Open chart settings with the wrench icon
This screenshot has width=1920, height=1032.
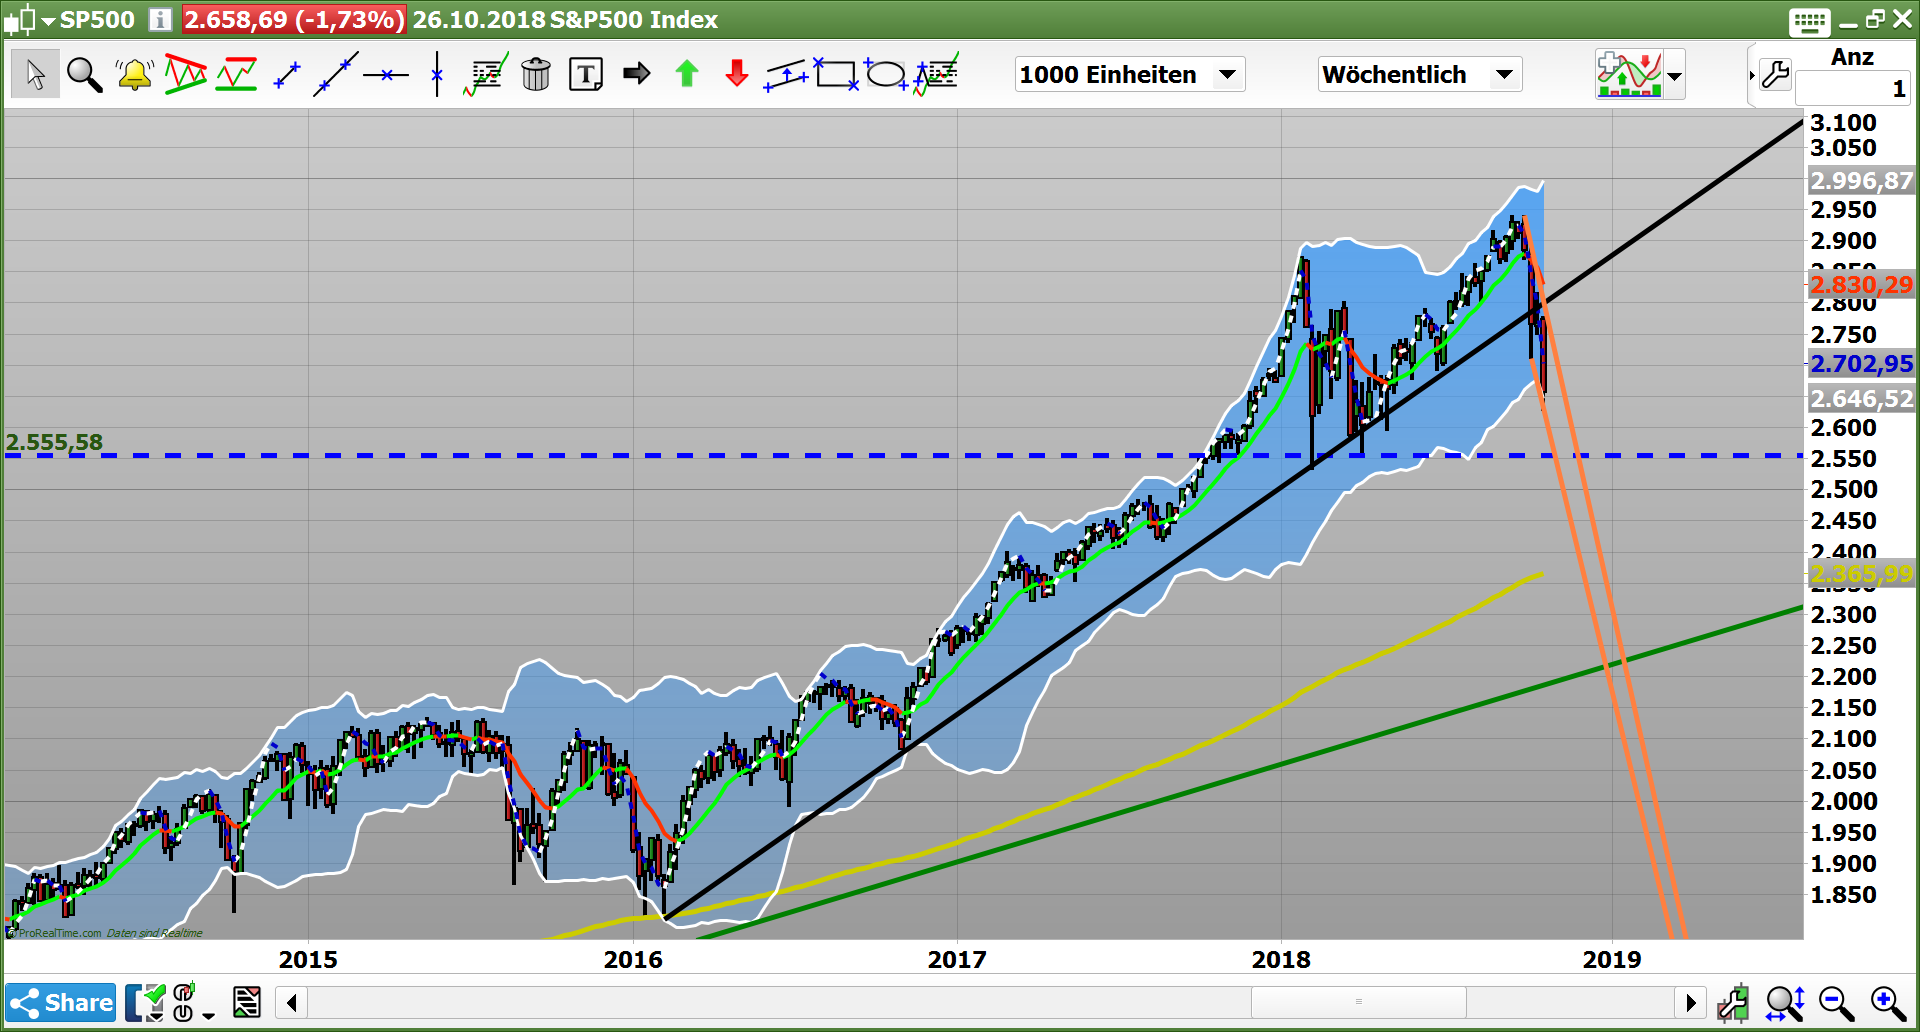[x=1776, y=74]
